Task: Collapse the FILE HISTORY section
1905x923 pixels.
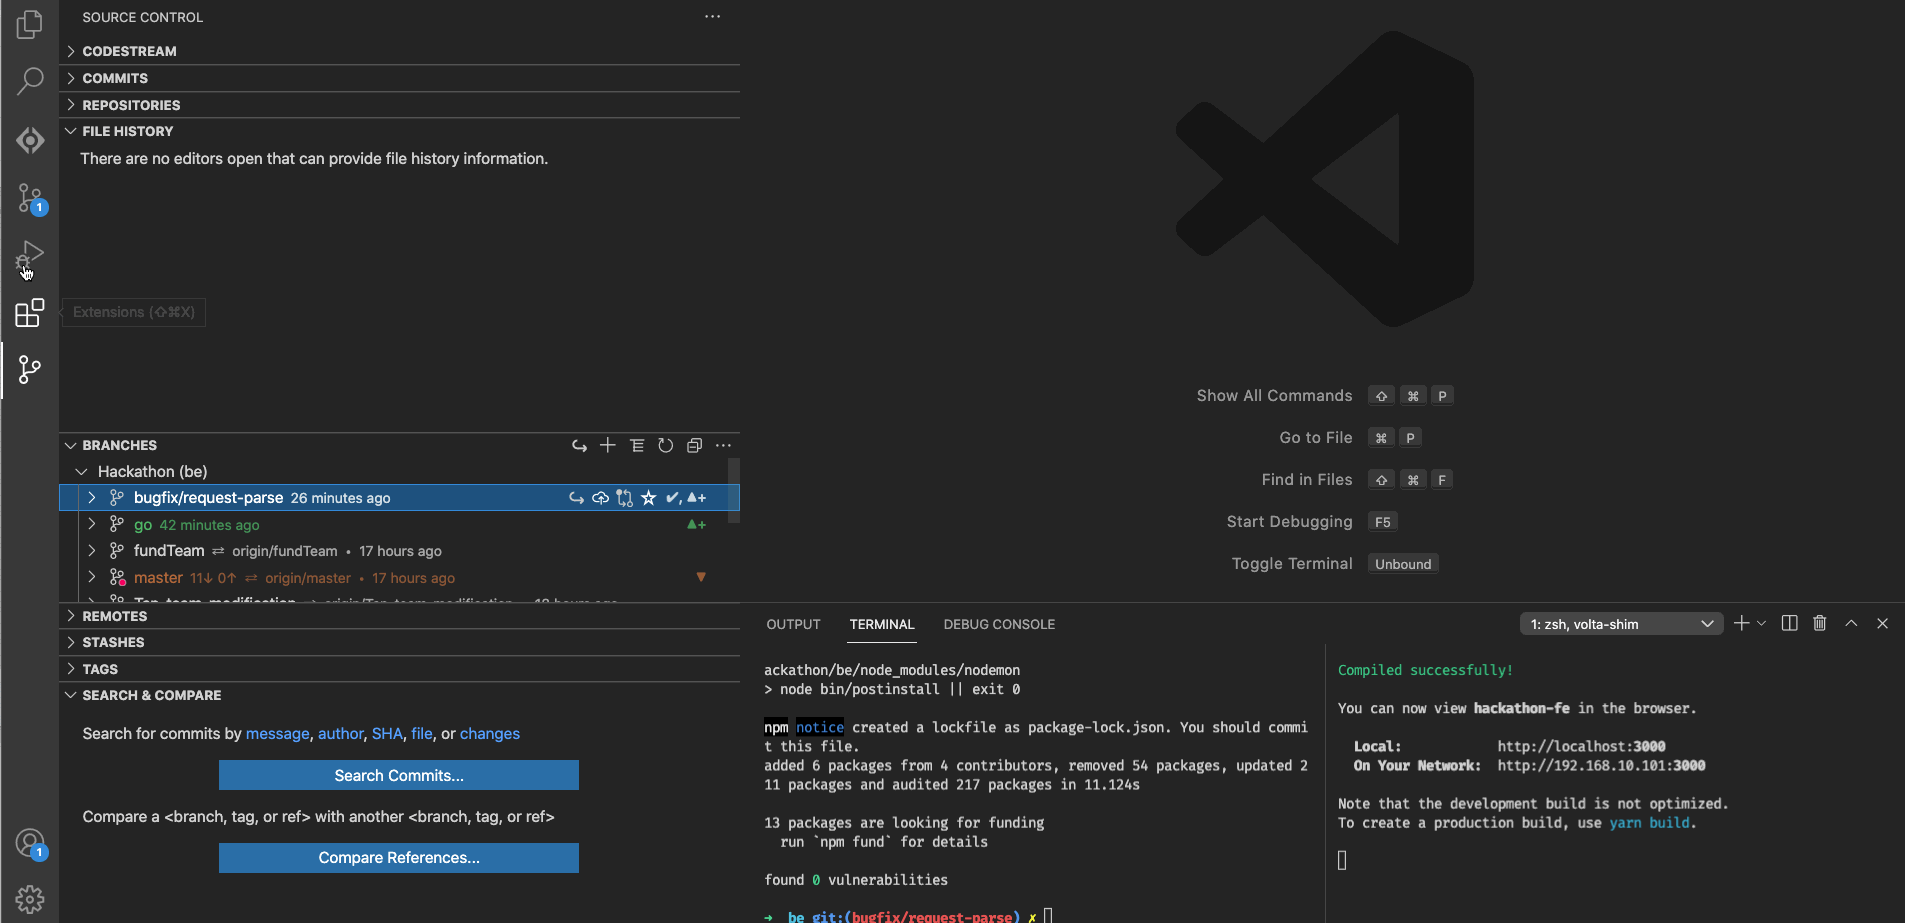Action: (x=400, y=131)
